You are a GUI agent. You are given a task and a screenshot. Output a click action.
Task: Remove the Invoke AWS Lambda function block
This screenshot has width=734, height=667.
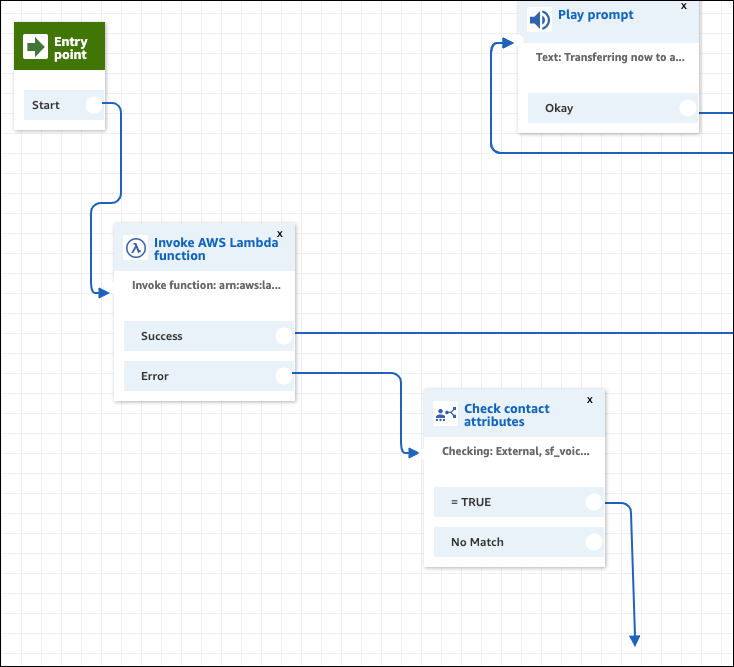click(280, 234)
